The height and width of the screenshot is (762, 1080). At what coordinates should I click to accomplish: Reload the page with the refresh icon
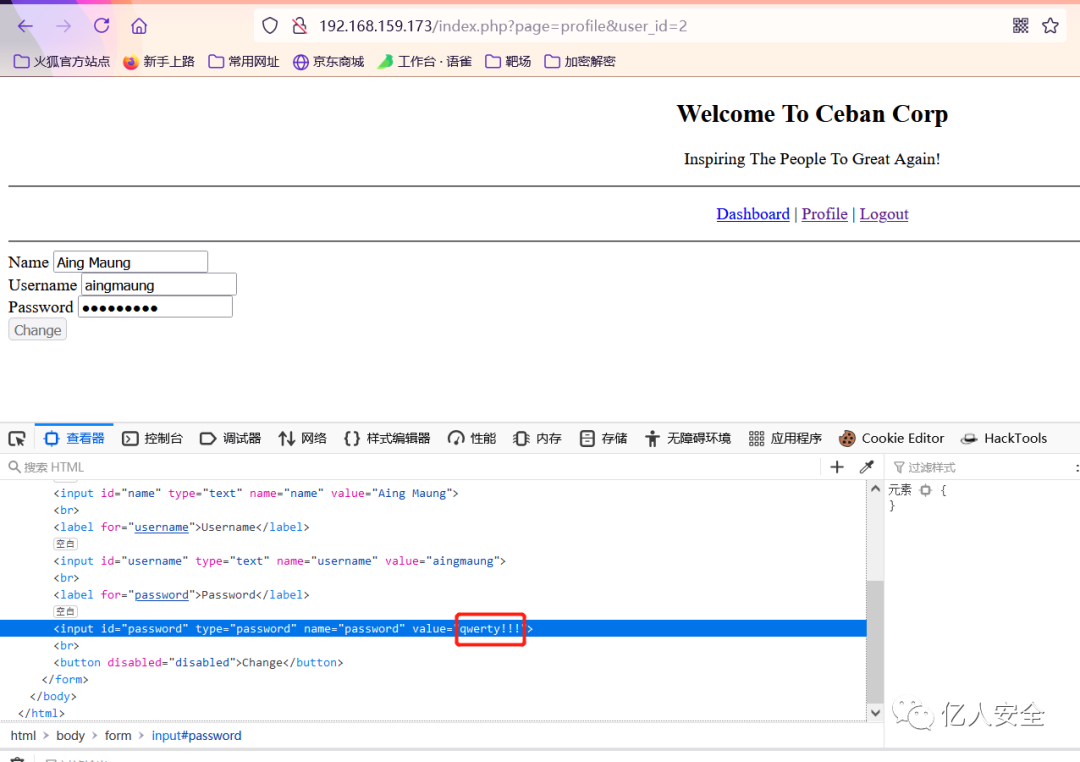click(101, 26)
